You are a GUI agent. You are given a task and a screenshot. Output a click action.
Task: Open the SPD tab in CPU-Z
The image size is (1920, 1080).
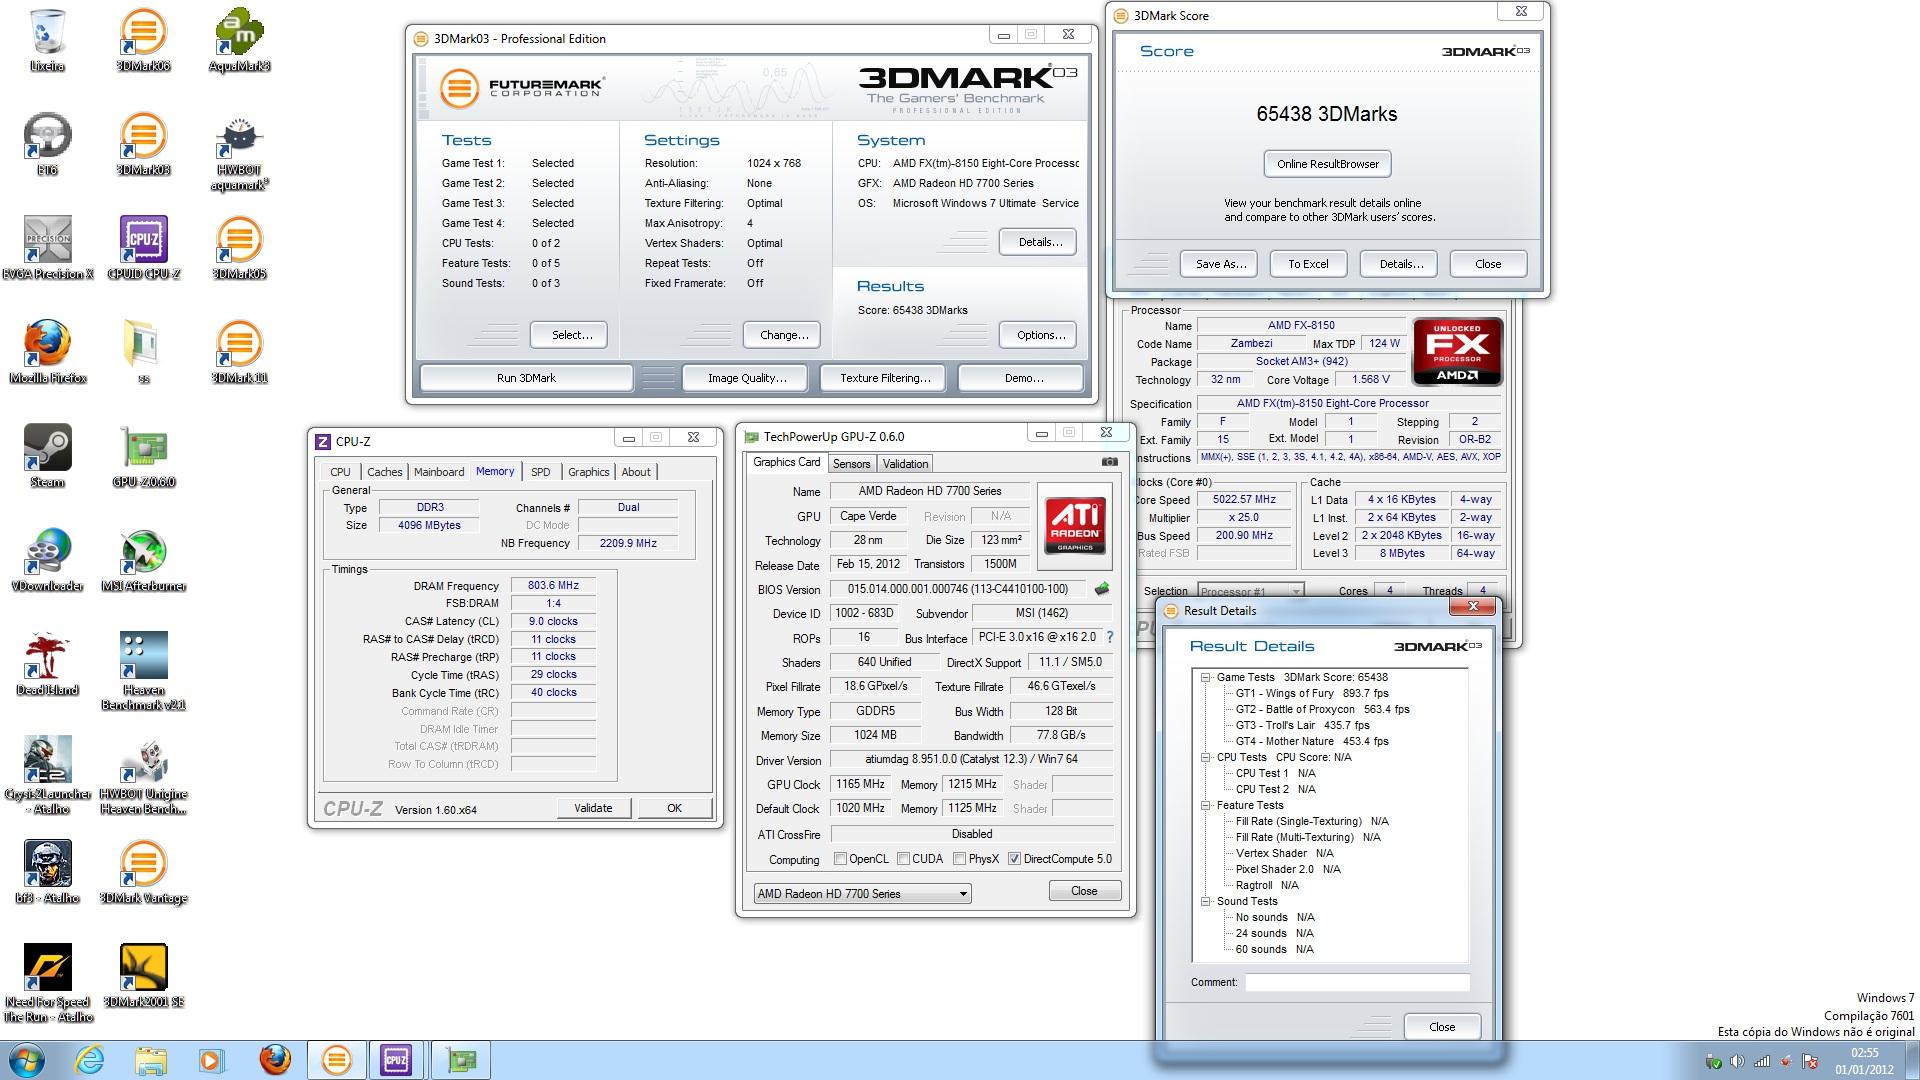541,472
